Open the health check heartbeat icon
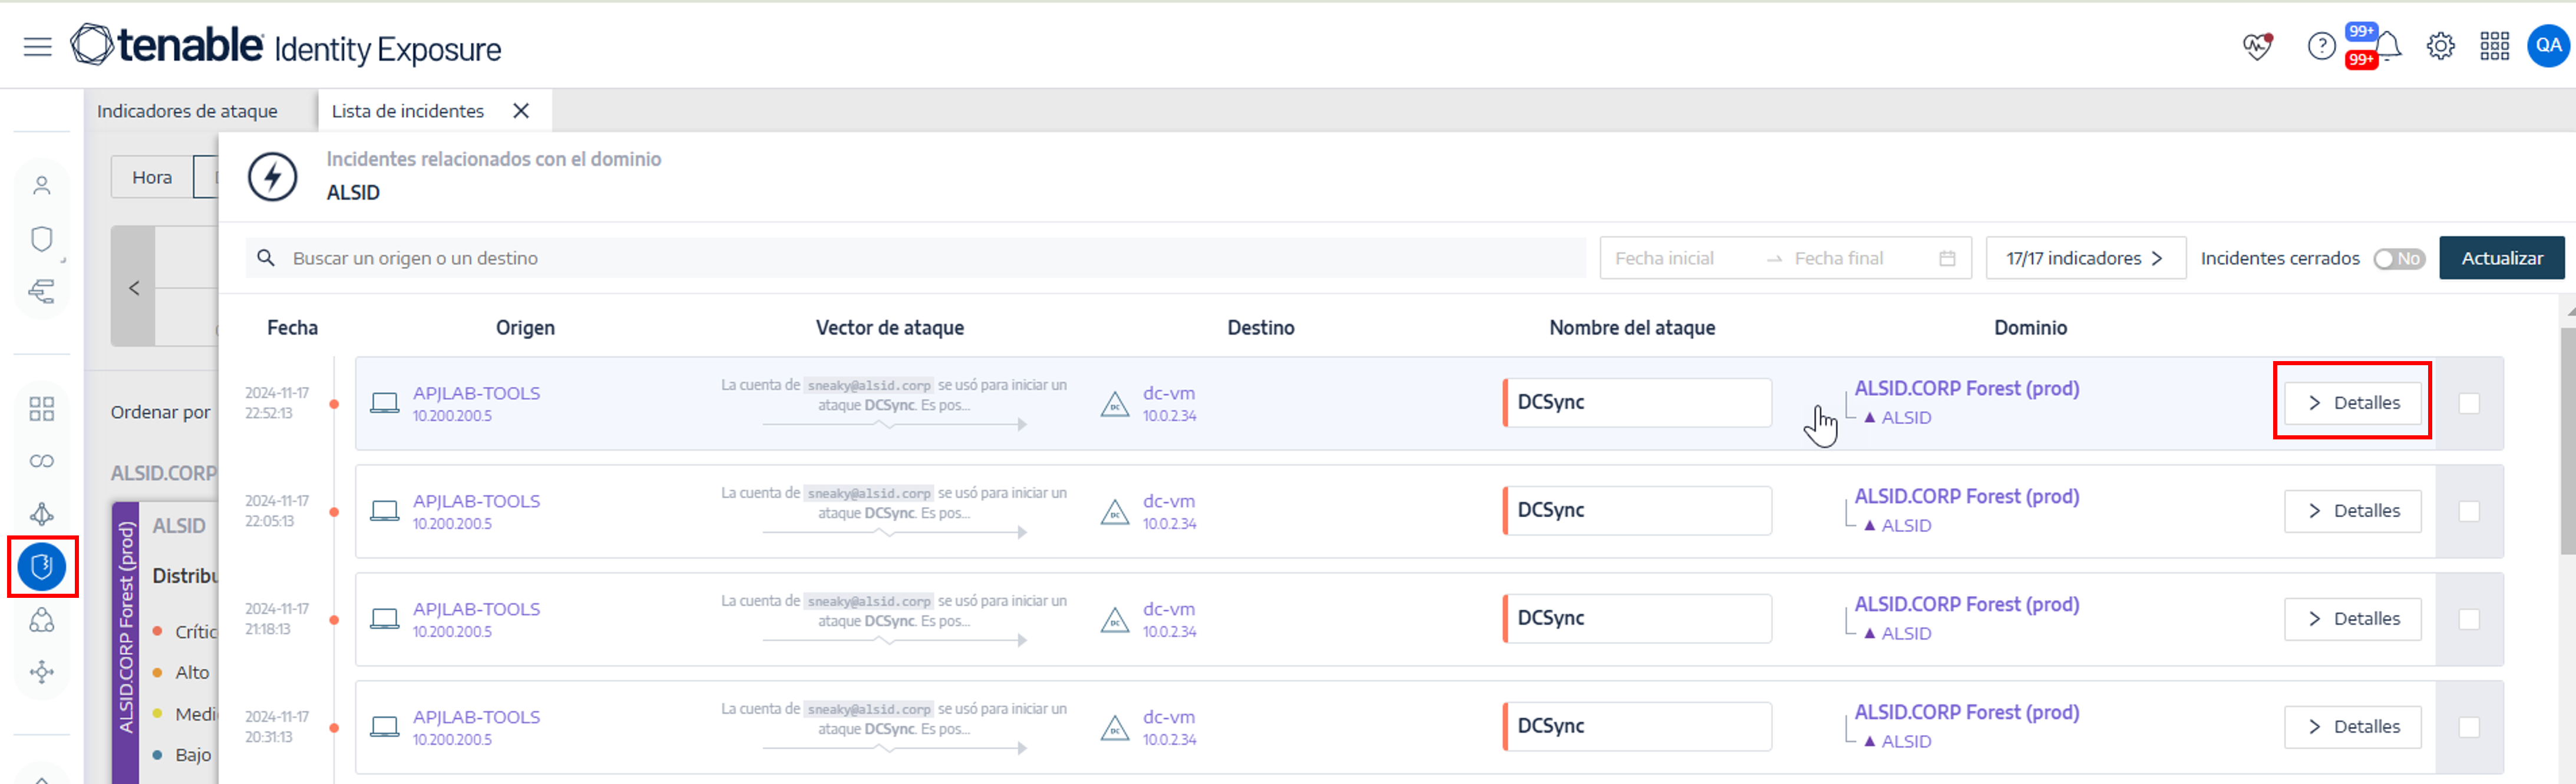This screenshot has height=784, width=2576. (2257, 46)
